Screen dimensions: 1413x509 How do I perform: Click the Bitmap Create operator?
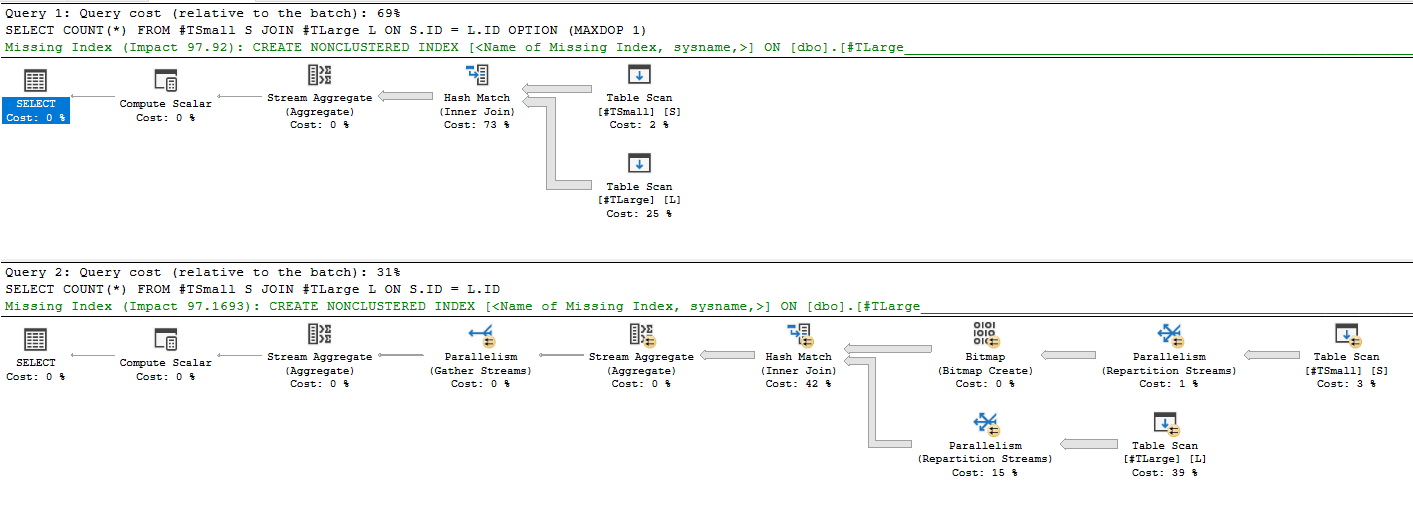click(x=984, y=355)
